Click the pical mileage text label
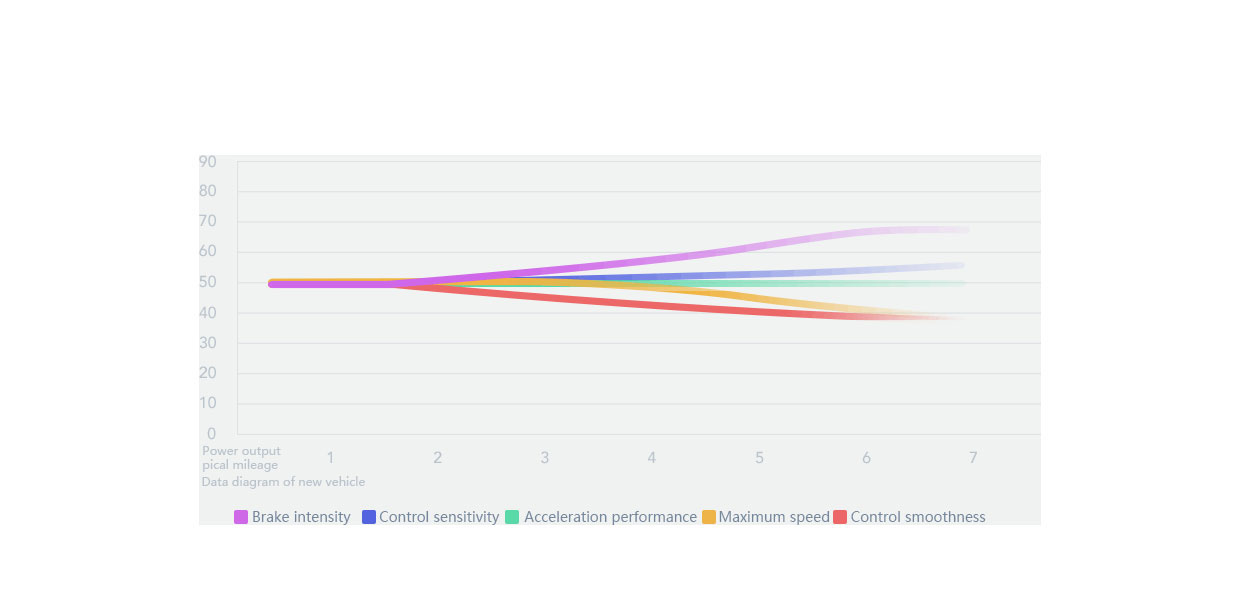This screenshot has height=600, width=1240. [x=240, y=465]
